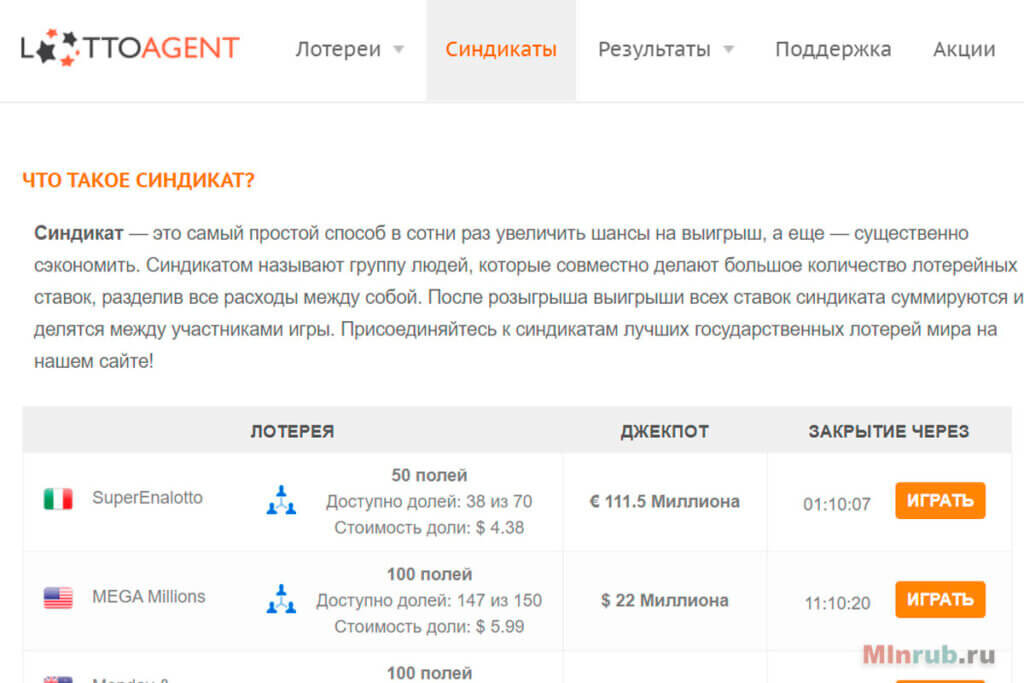Click ИГРАТЬ for SuperEnalotto

pos(940,501)
